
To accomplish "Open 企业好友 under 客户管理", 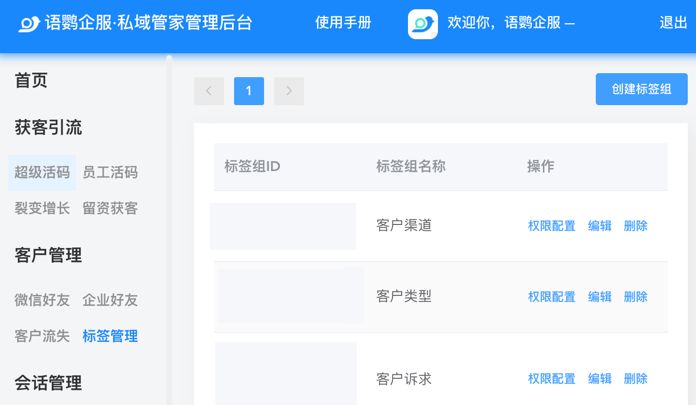I will coord(110,300).
